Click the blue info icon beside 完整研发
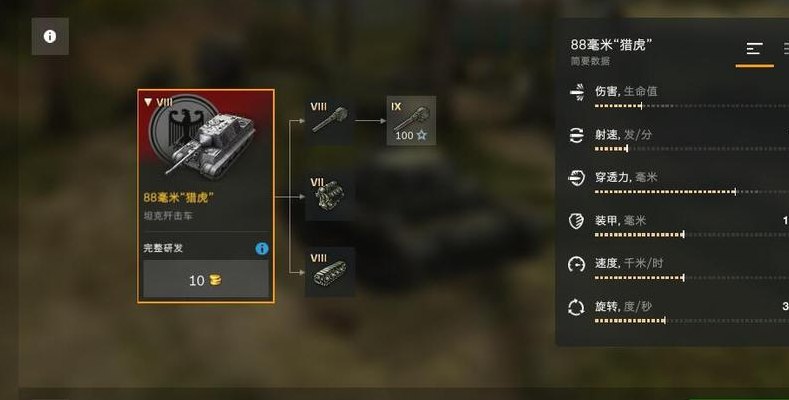 coord(262,249)
